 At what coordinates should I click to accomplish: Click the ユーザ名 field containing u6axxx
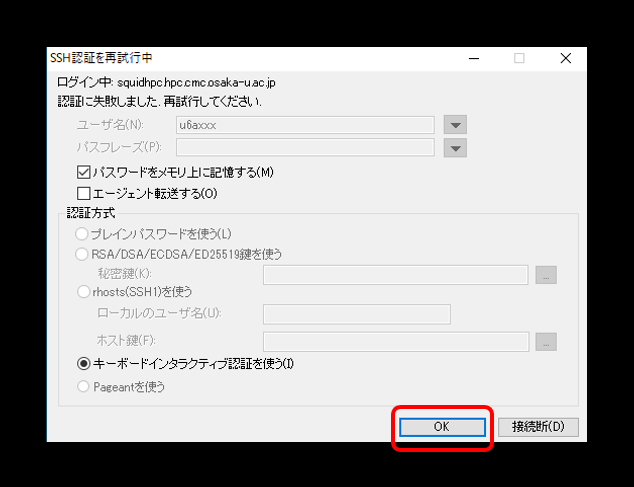(x=304, y=125)
